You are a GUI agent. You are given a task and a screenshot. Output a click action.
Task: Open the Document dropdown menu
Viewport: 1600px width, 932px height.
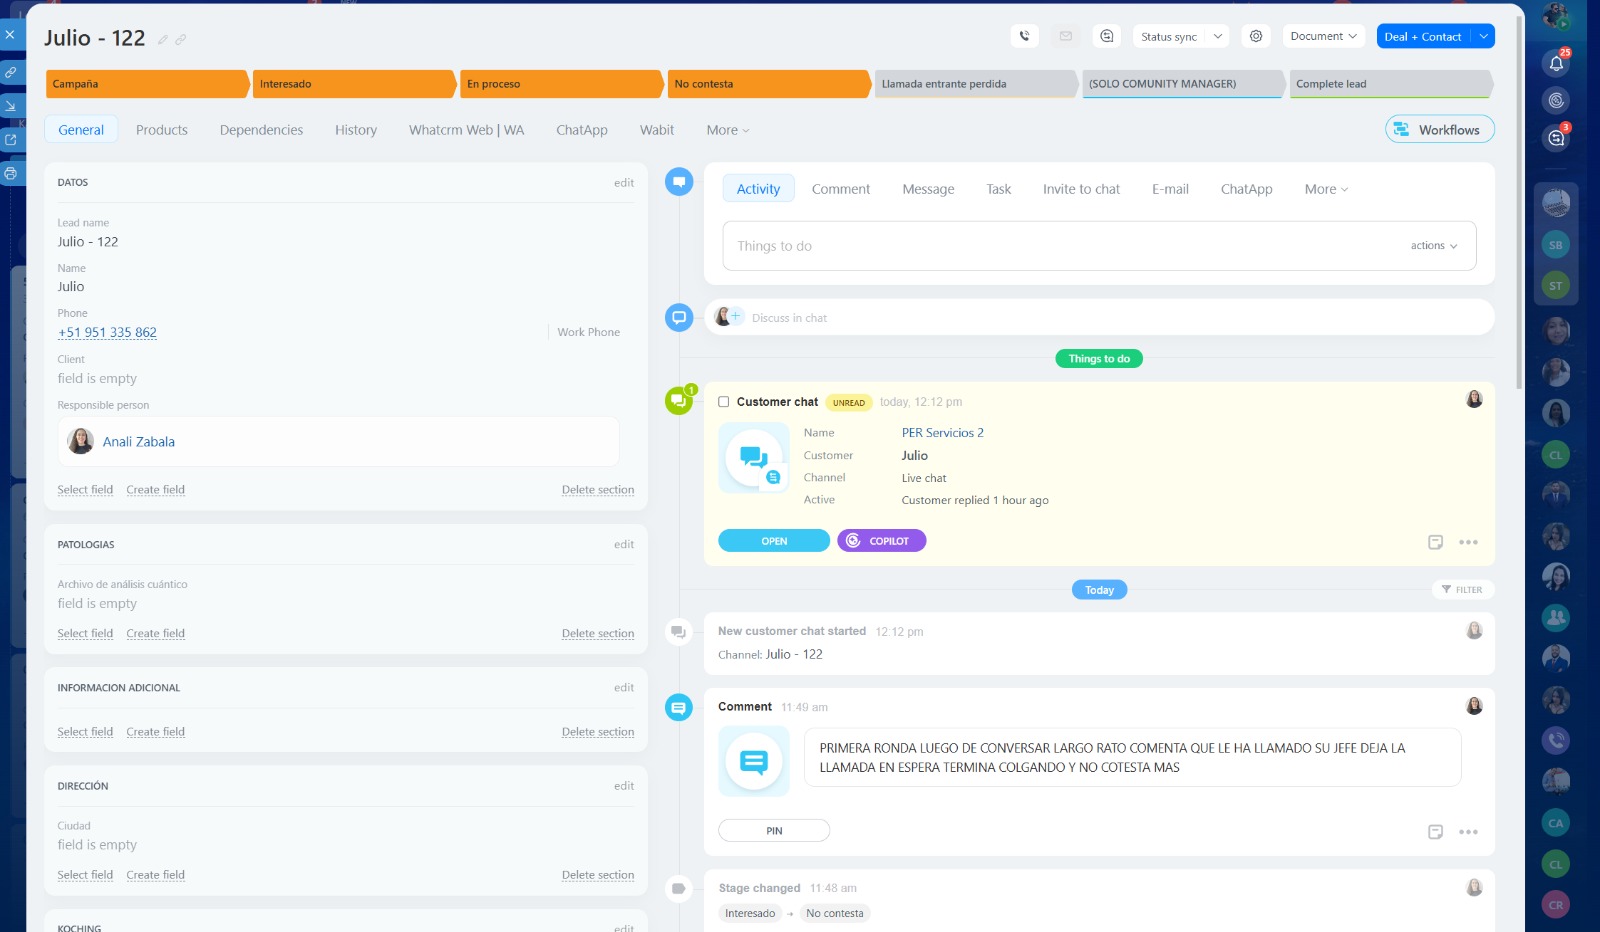(1323, 36)
